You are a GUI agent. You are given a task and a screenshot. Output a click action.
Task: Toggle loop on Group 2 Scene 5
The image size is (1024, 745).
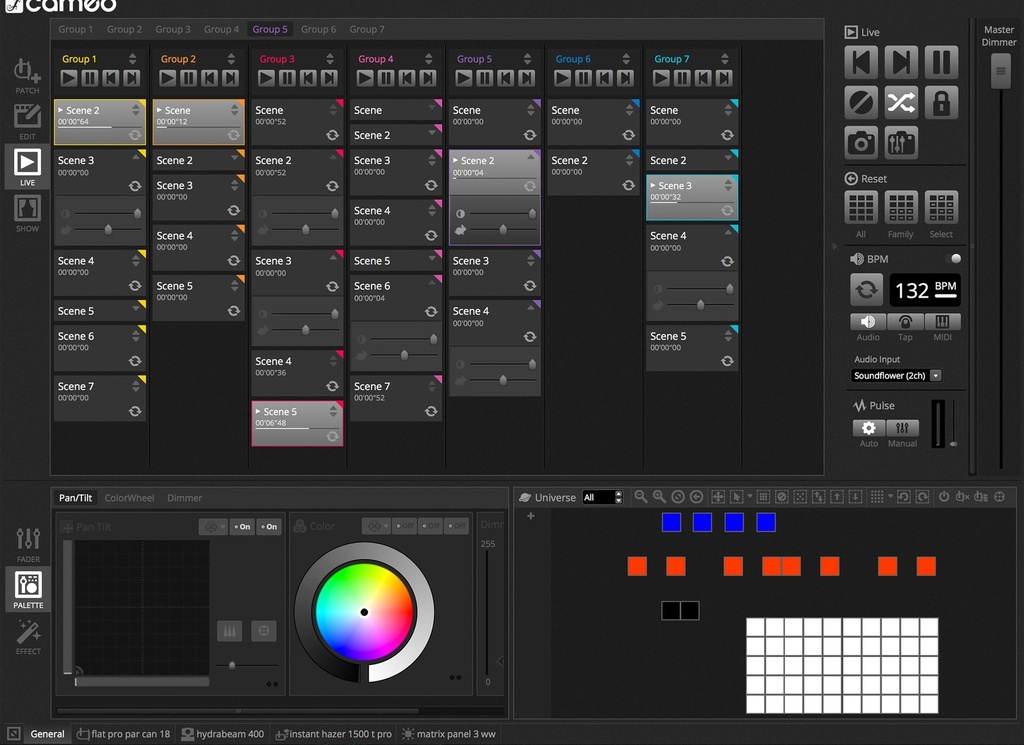click(234, 311)
